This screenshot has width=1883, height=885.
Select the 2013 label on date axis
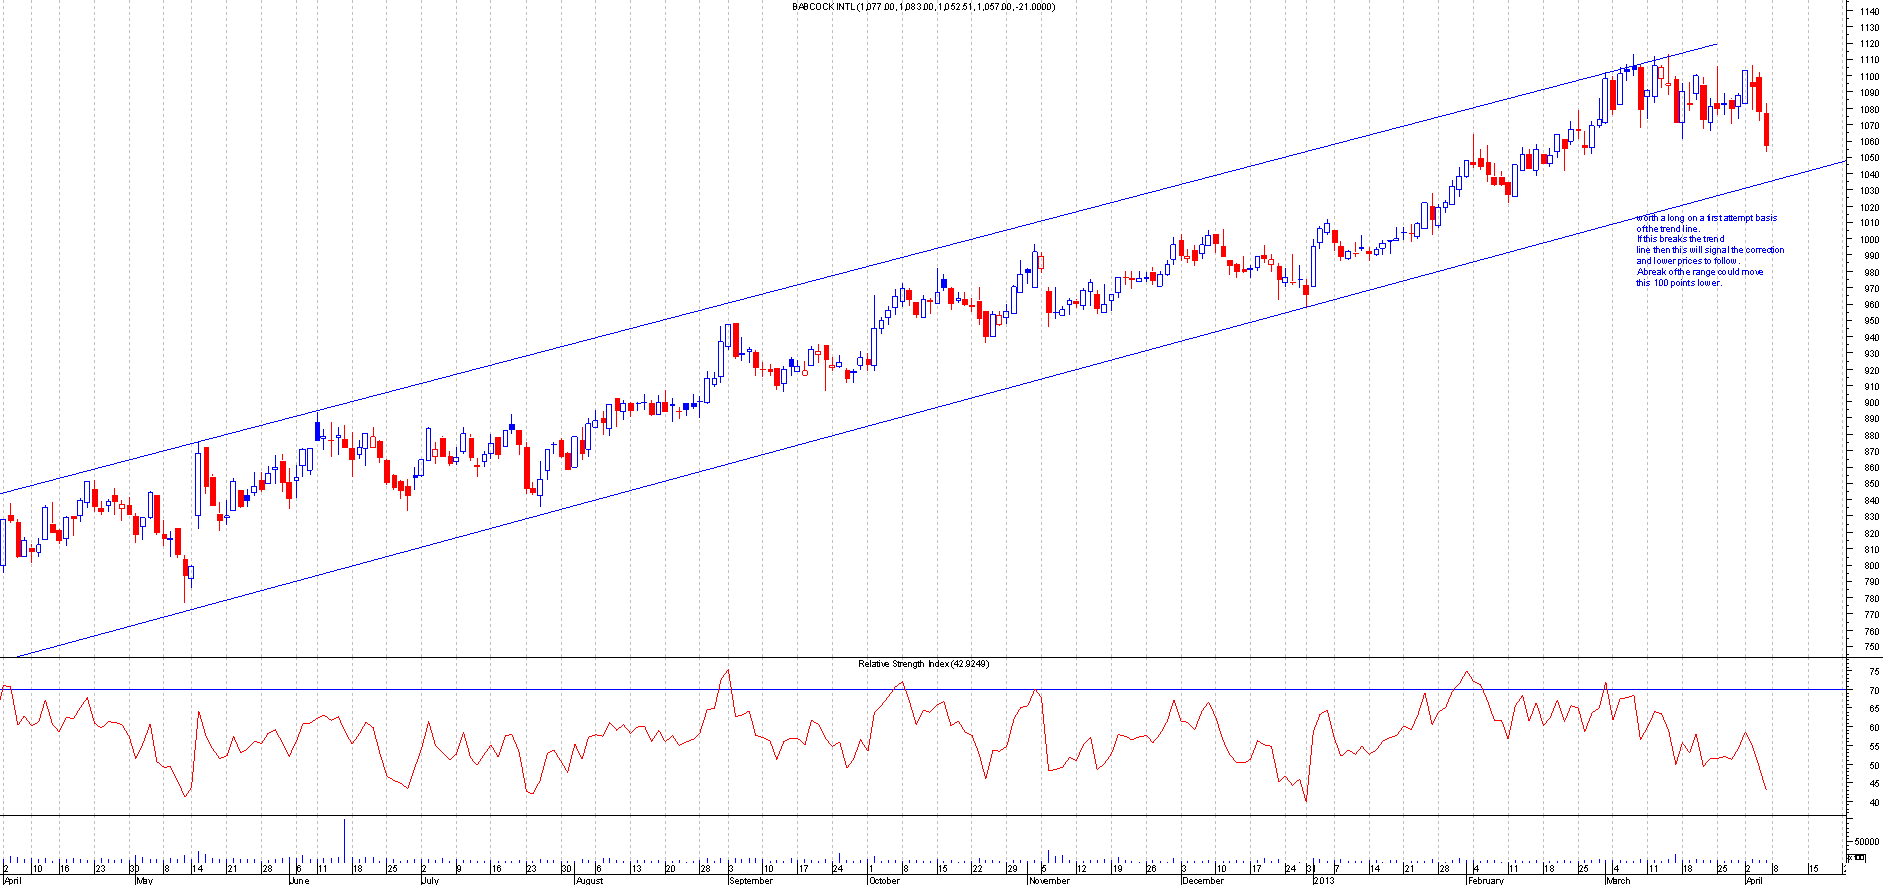tap(1323, 880)
